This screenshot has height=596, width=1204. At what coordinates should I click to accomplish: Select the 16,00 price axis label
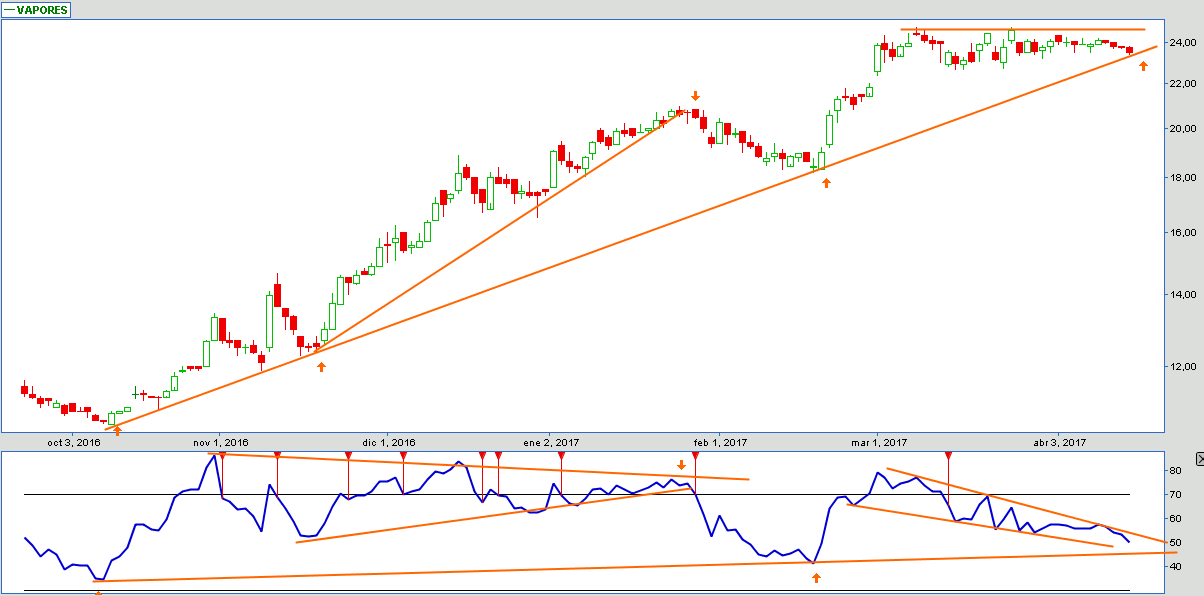click(x=1185, y=233)
